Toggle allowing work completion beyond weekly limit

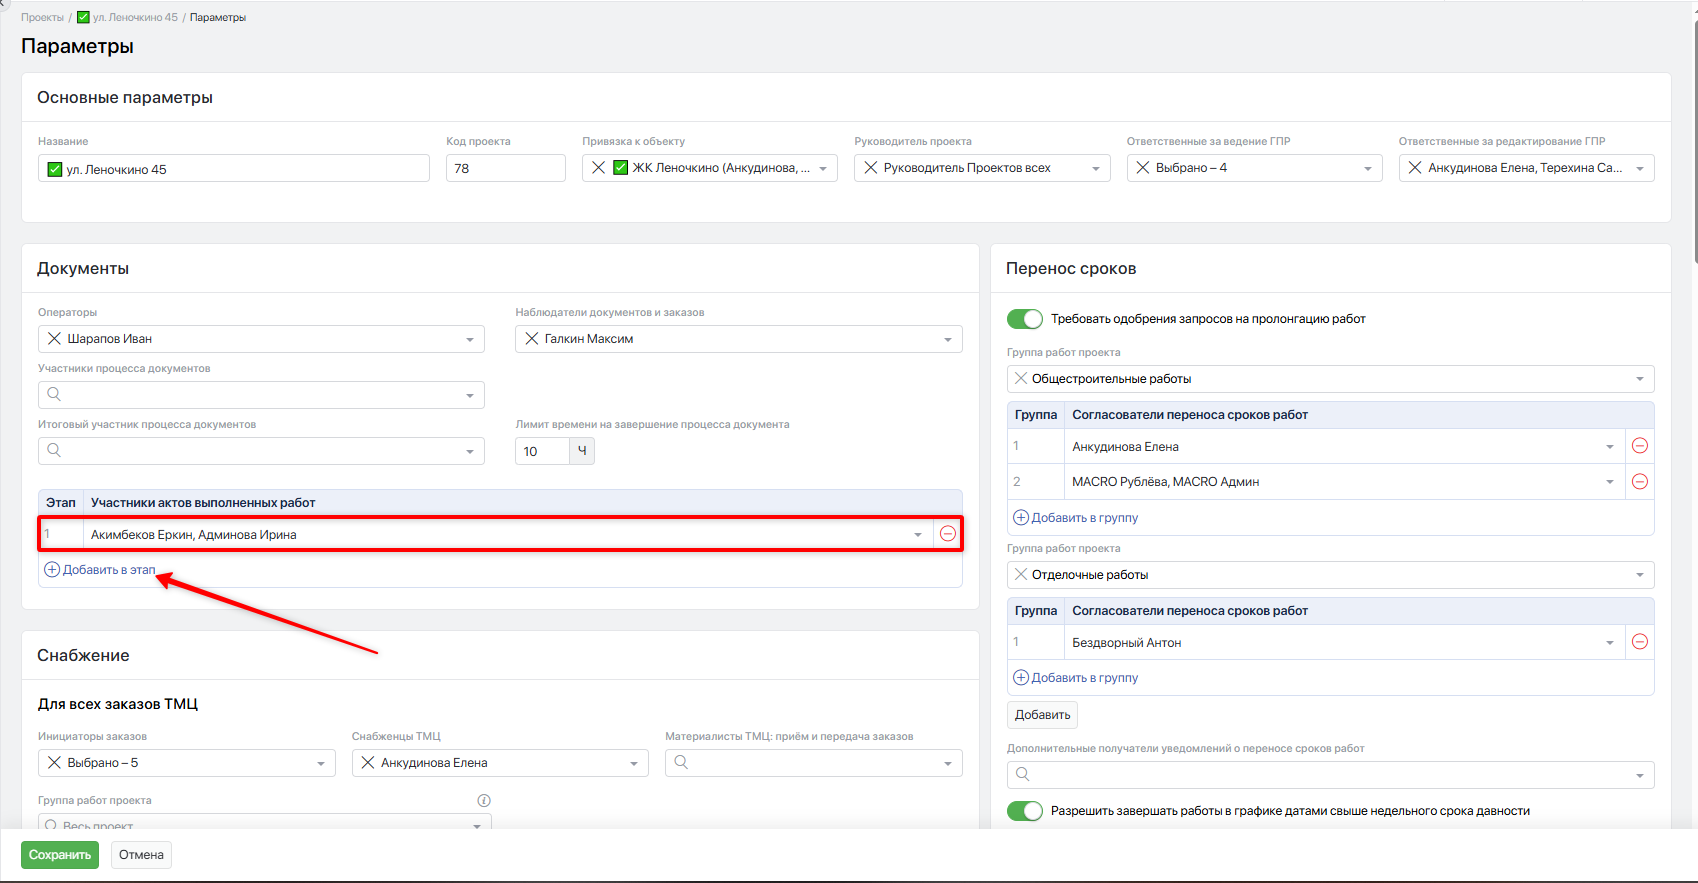click(x=1024, y=811)
